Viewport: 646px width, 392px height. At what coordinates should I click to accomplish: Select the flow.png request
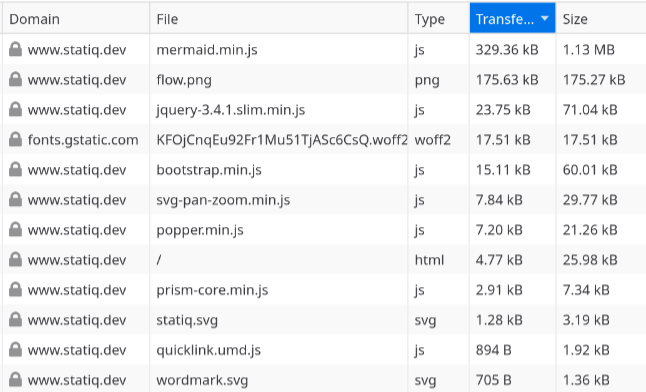click(184, 80)
